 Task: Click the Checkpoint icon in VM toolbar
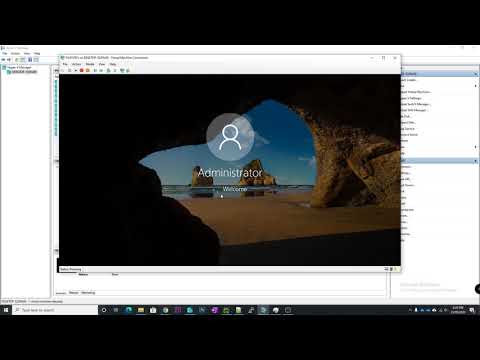(x=108, y=70)
